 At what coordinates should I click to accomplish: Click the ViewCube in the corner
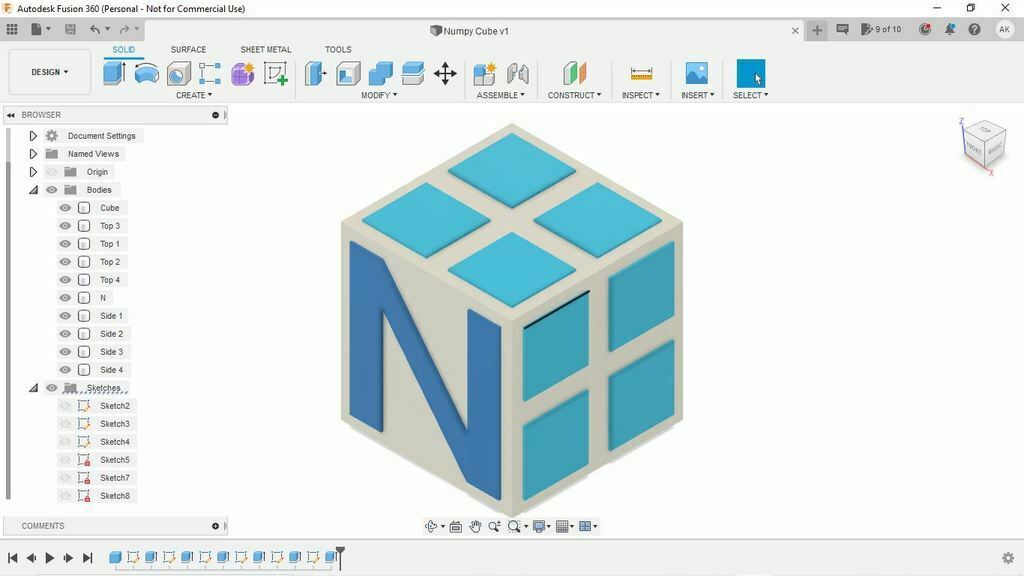(984, 145)
